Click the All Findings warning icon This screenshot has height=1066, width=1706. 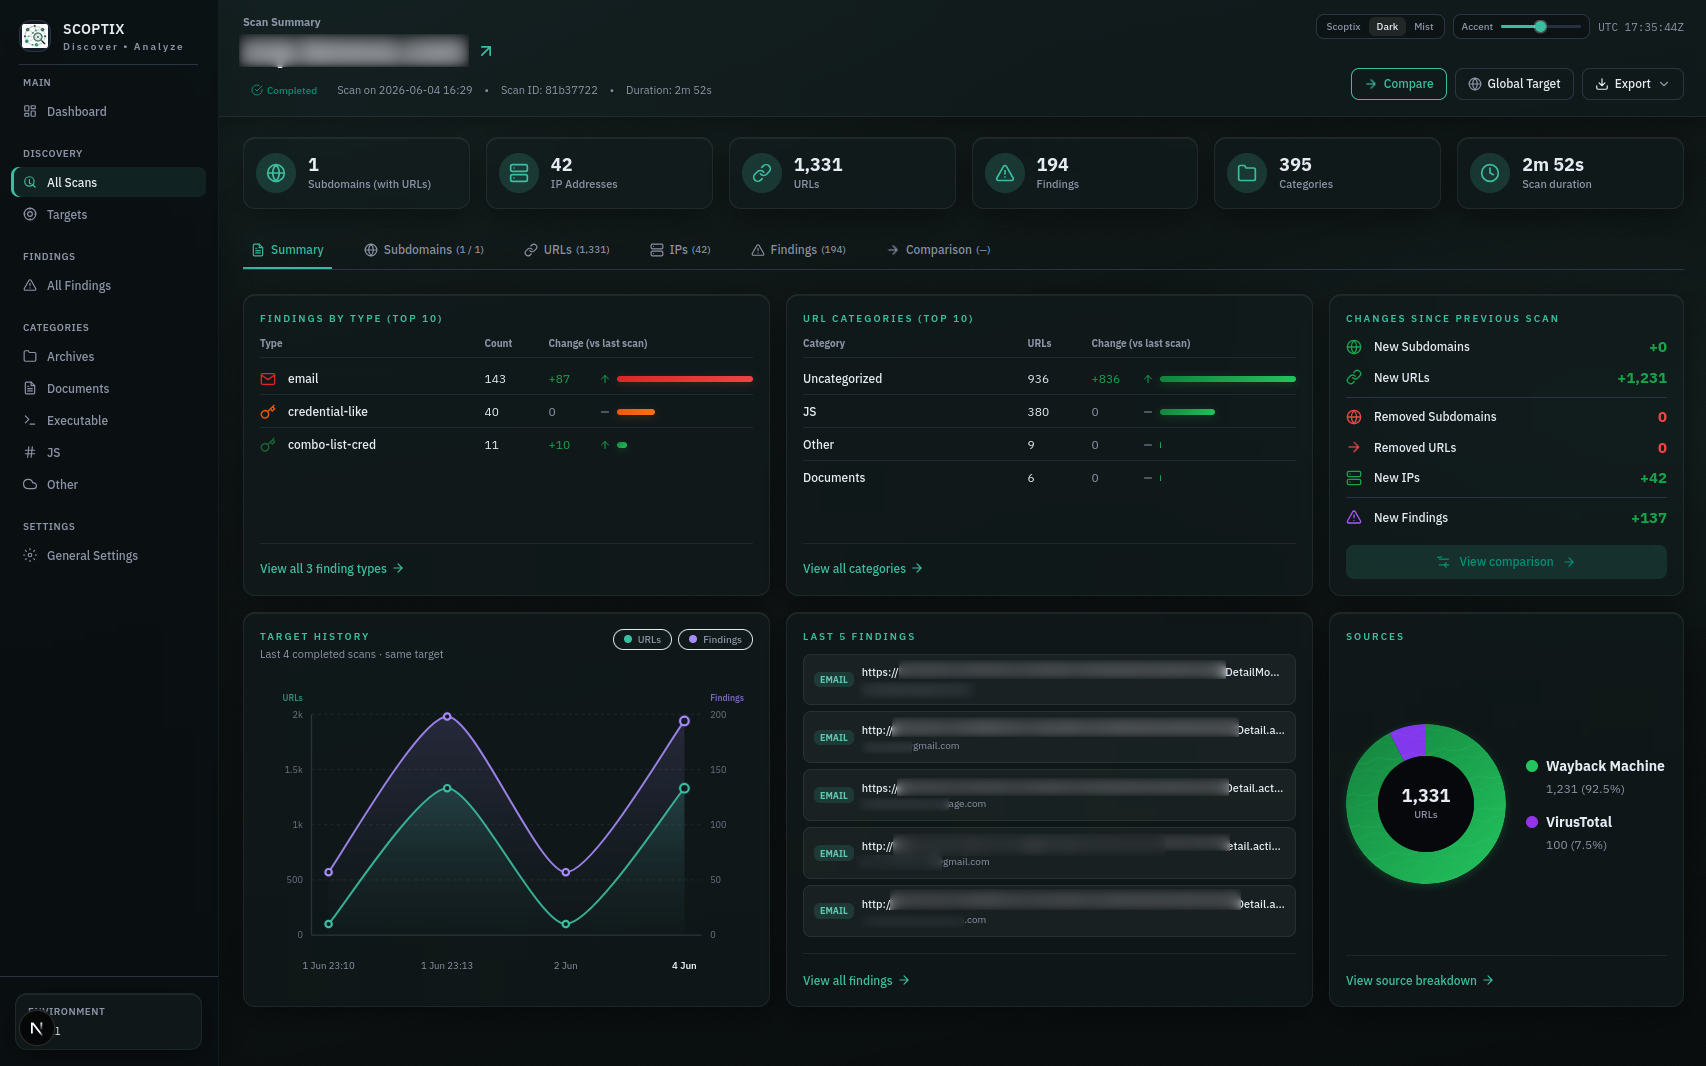coord(30,285)
